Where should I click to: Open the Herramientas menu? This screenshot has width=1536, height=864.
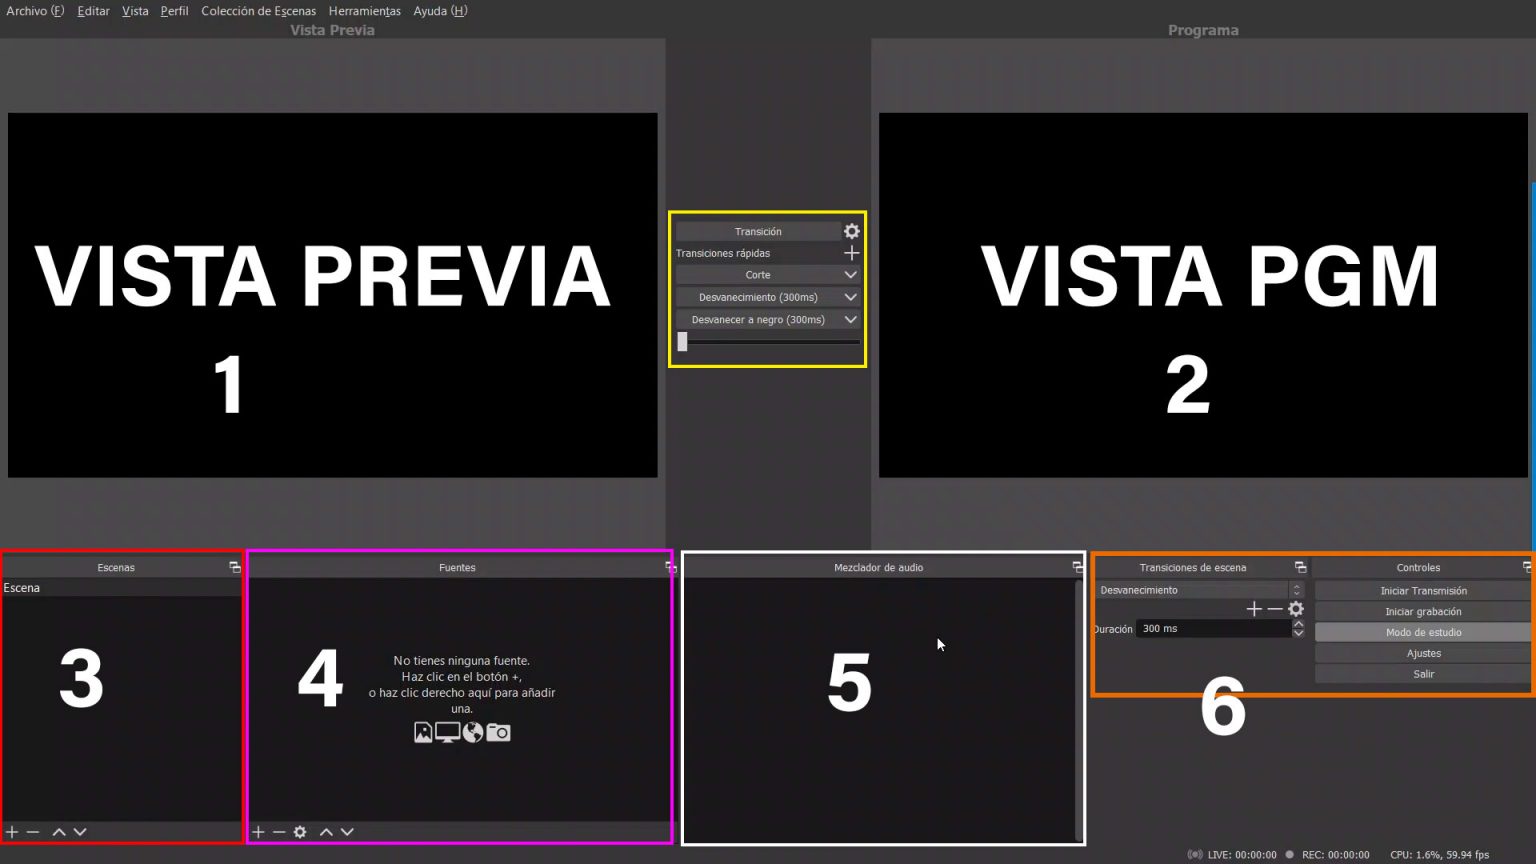point(364,11)
